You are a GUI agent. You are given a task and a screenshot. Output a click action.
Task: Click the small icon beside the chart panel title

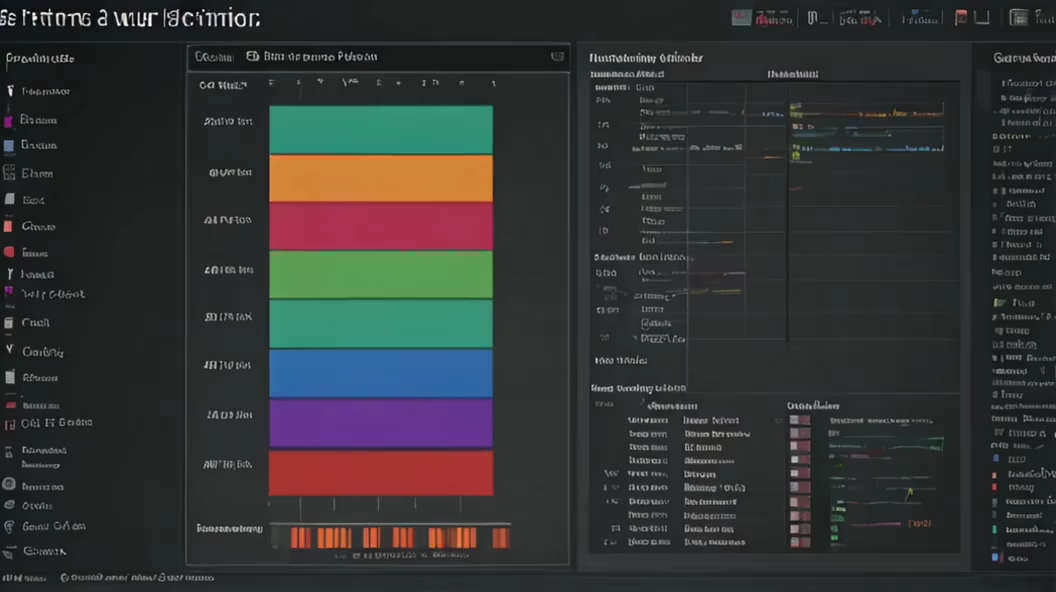tap(252, 57)
